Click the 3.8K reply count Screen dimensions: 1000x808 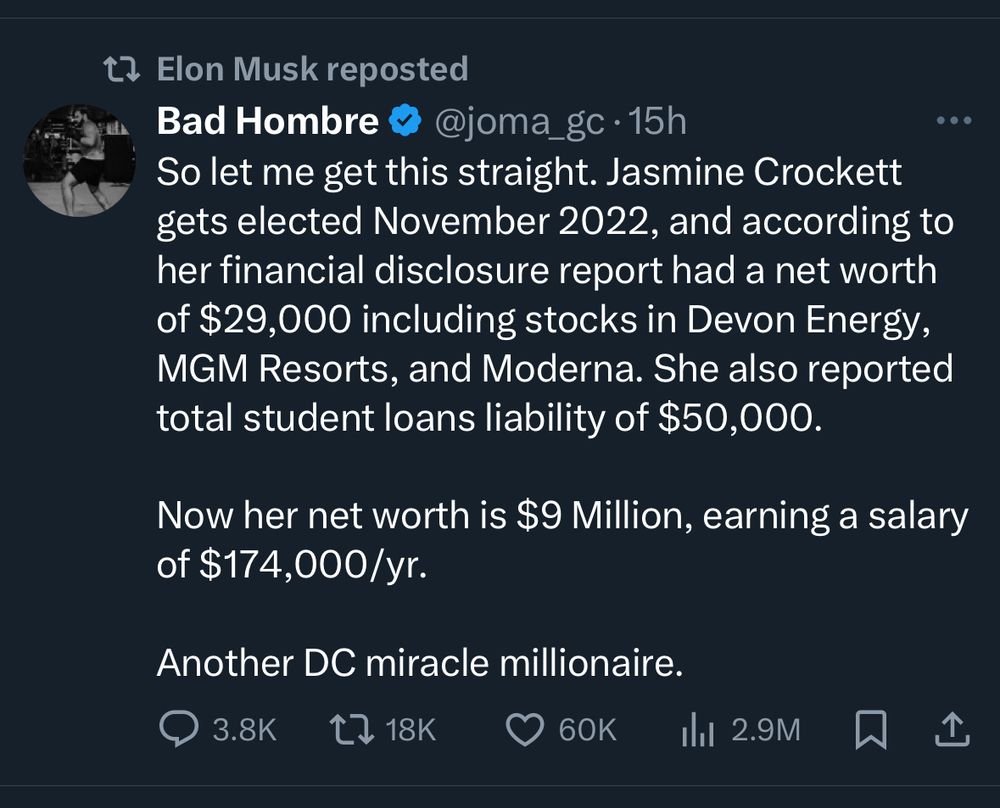coord(244,730)
